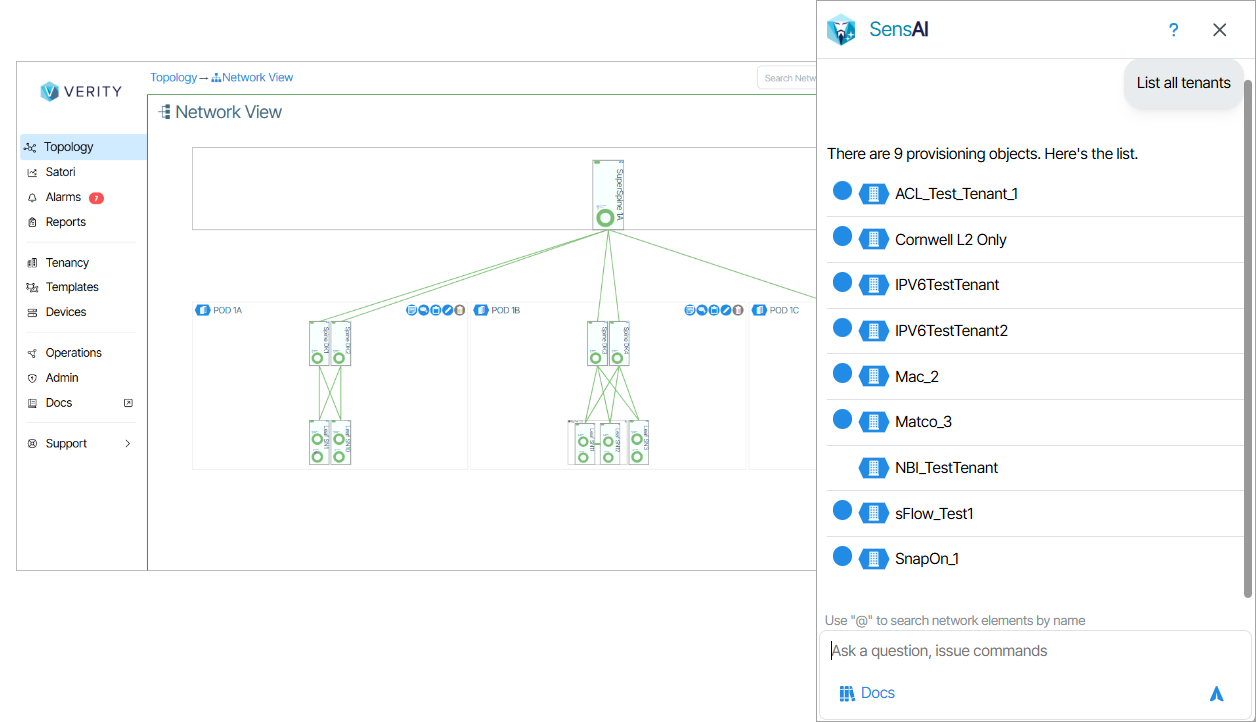Click the trash icon in POD 1B header
This screenshot has width=1256, height=722.
click(x=738, y=311)
